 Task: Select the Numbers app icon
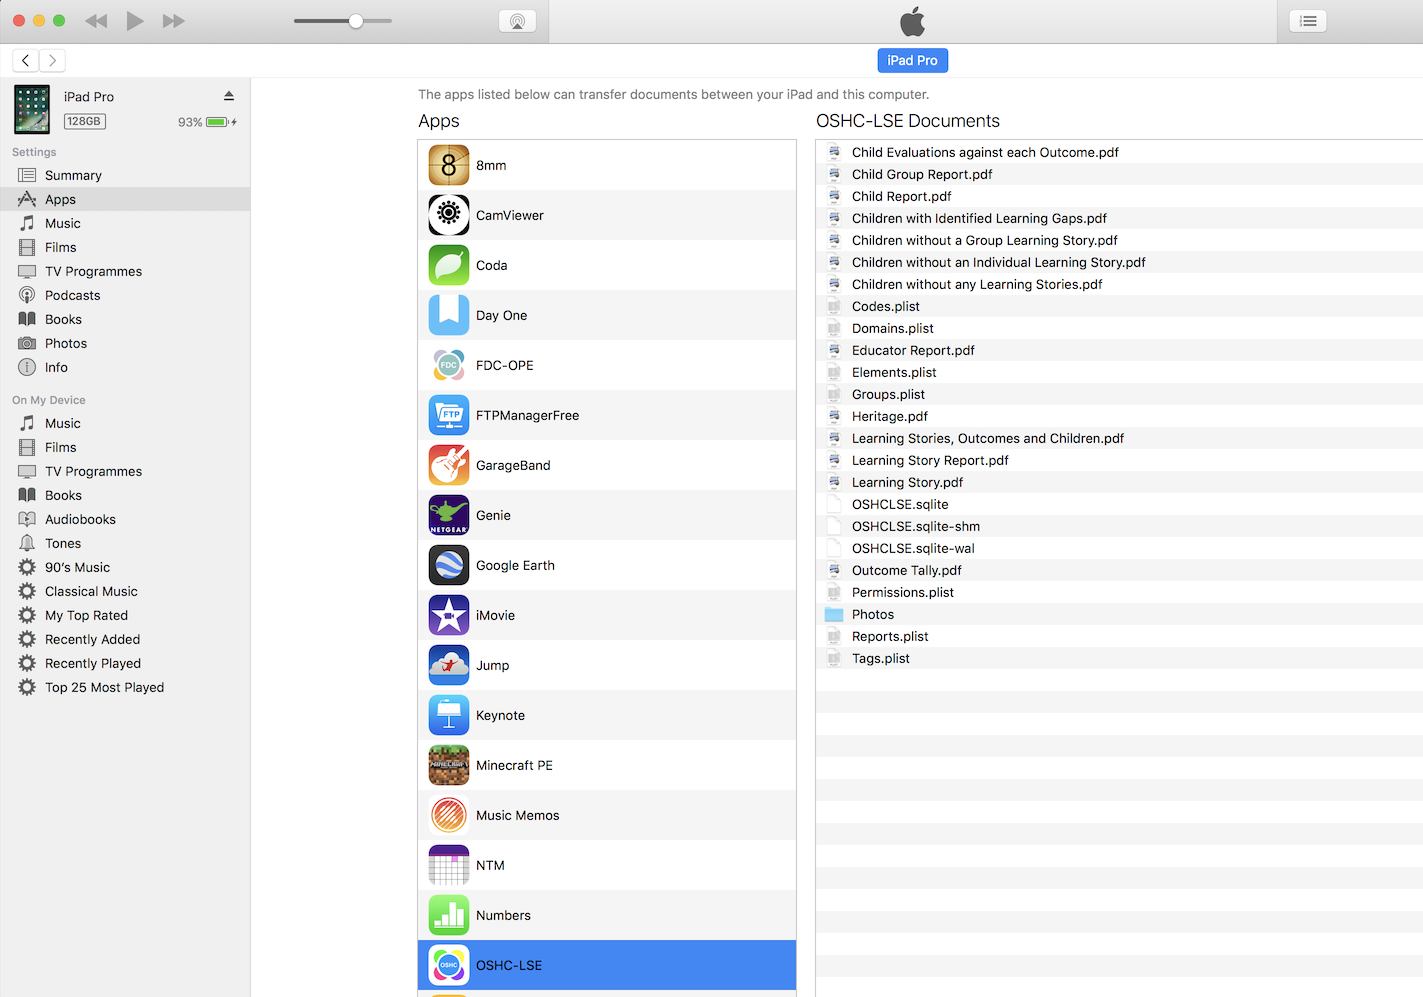point(449,915)
